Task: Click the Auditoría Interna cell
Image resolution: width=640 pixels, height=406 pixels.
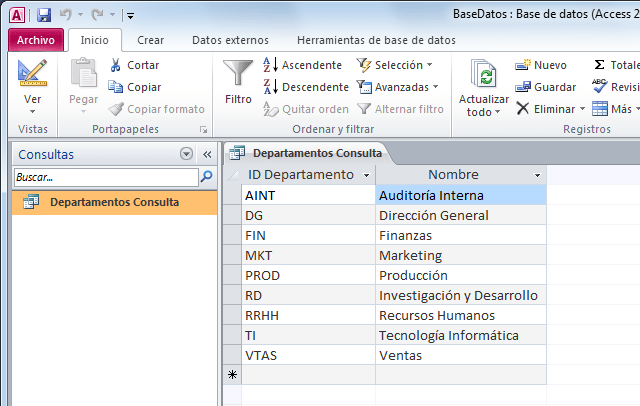Action: tap(461, 195)
